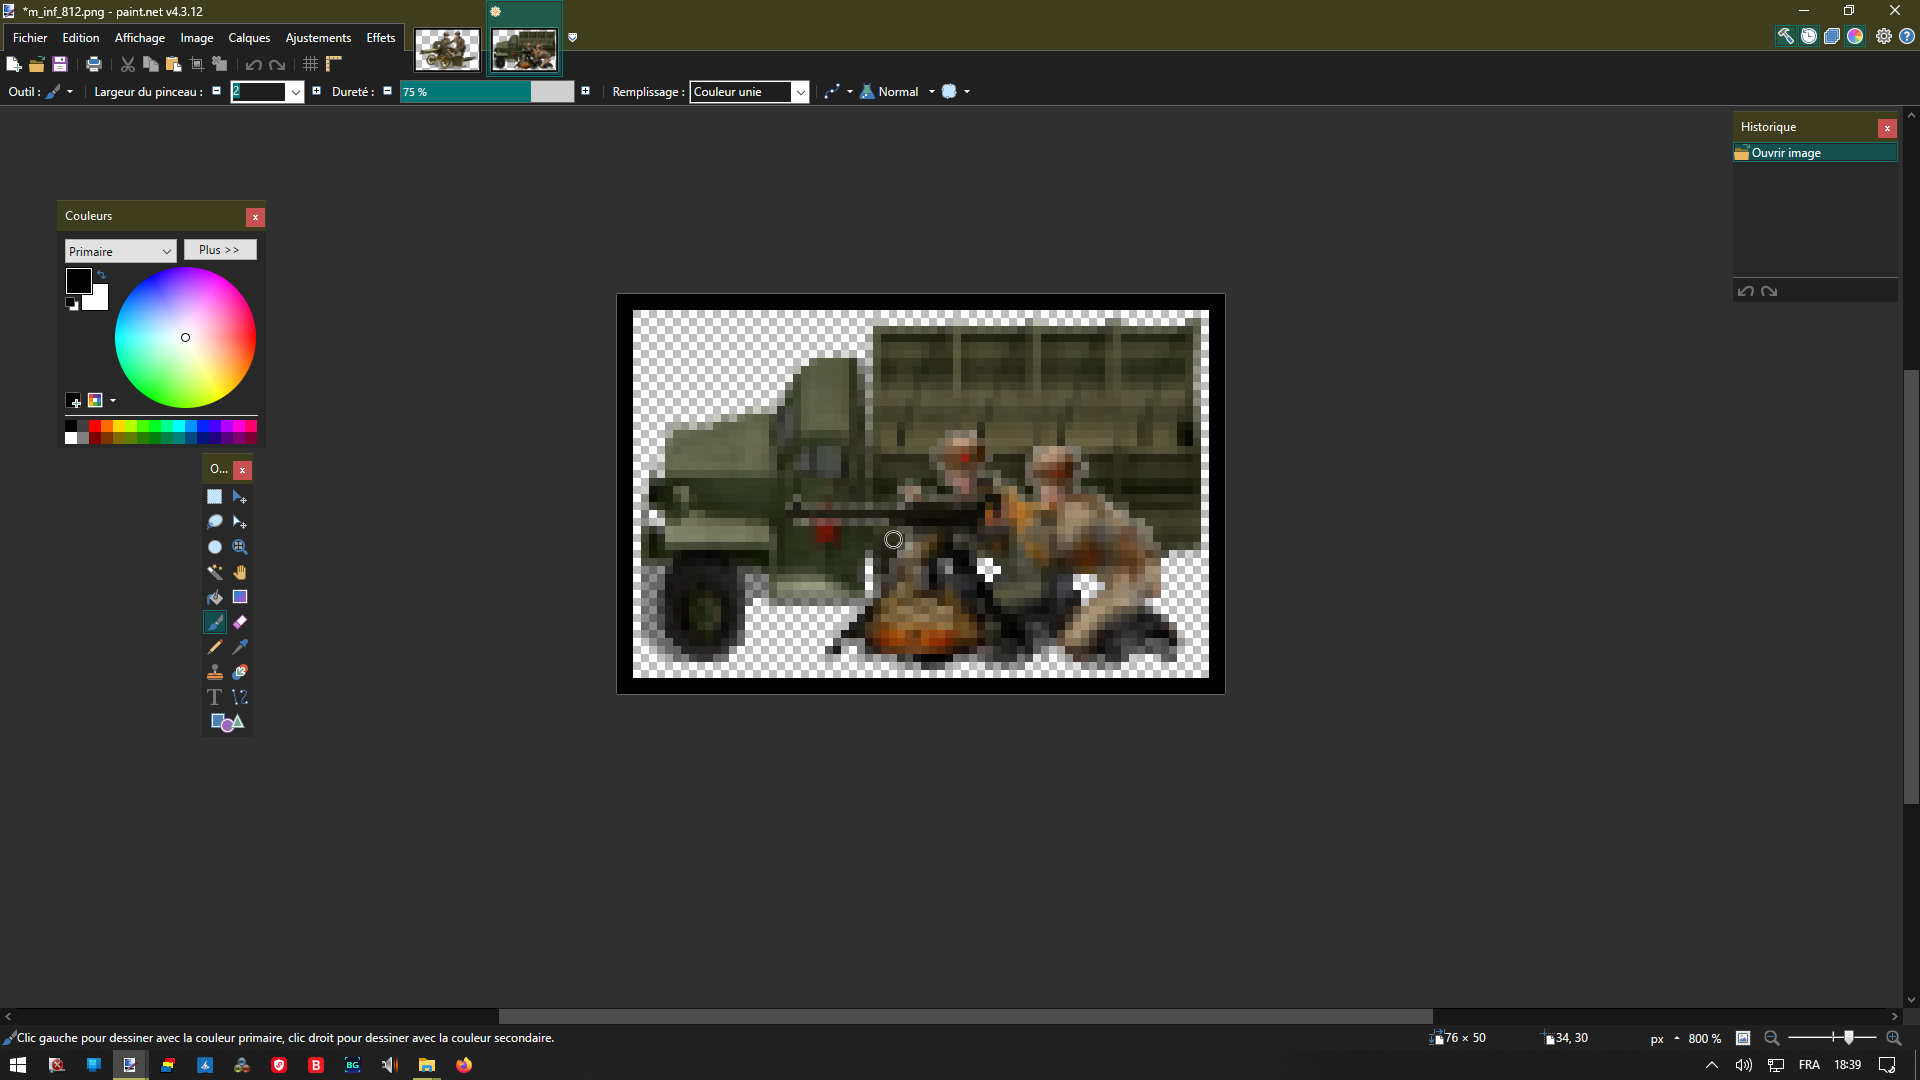Toggle the Tools window visibility
Image resolution: width=1920 pixels, height=1080 pixels.
pos(1786,36)
